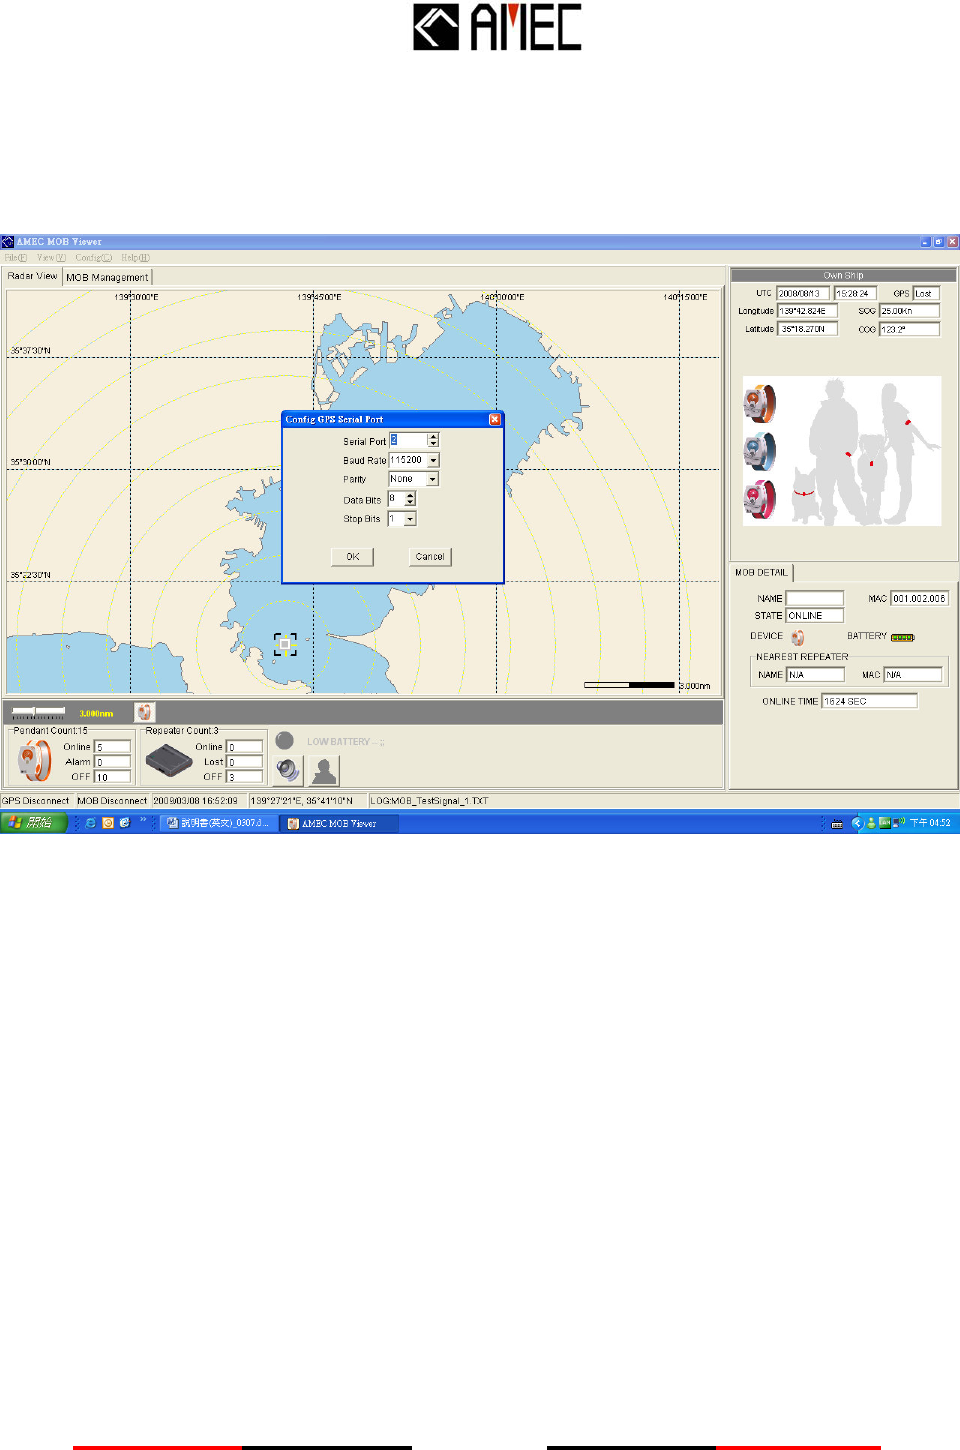Click the Serial Port number field
The width and height of the screenshot is (960, 1450).
tap(408, 440)
